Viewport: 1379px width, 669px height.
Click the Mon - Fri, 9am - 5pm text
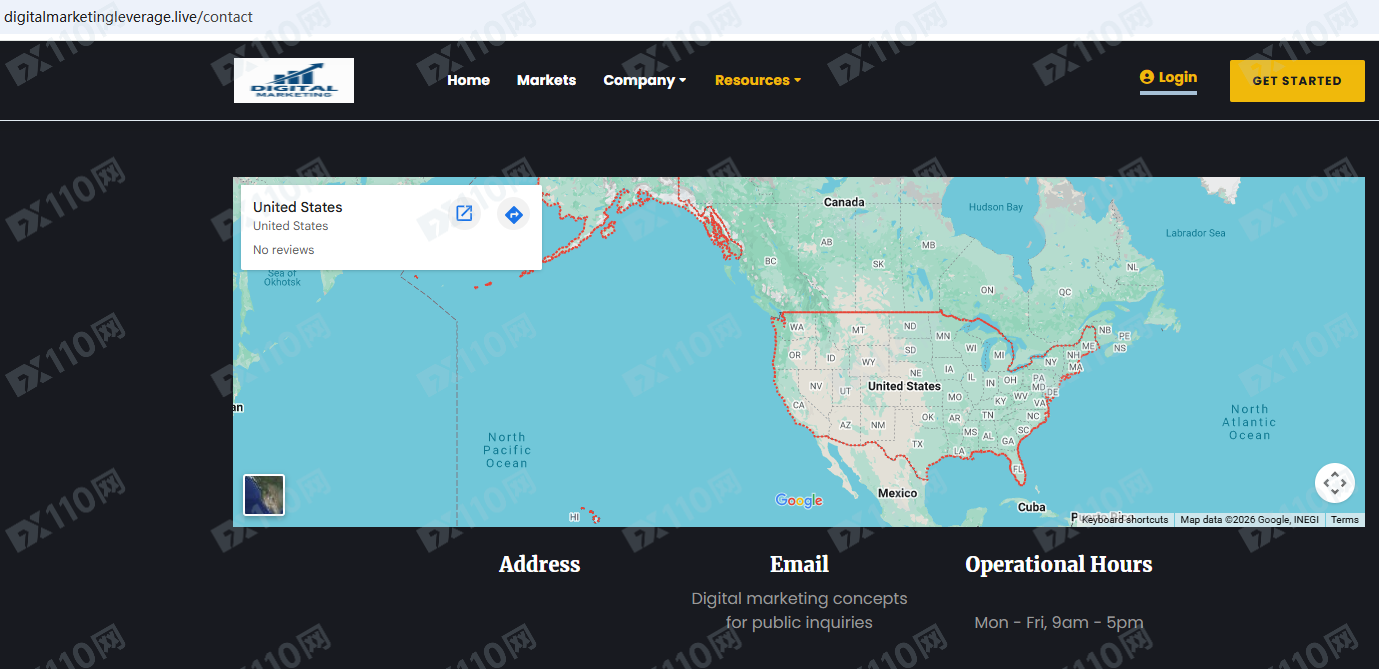[1059, 622]
